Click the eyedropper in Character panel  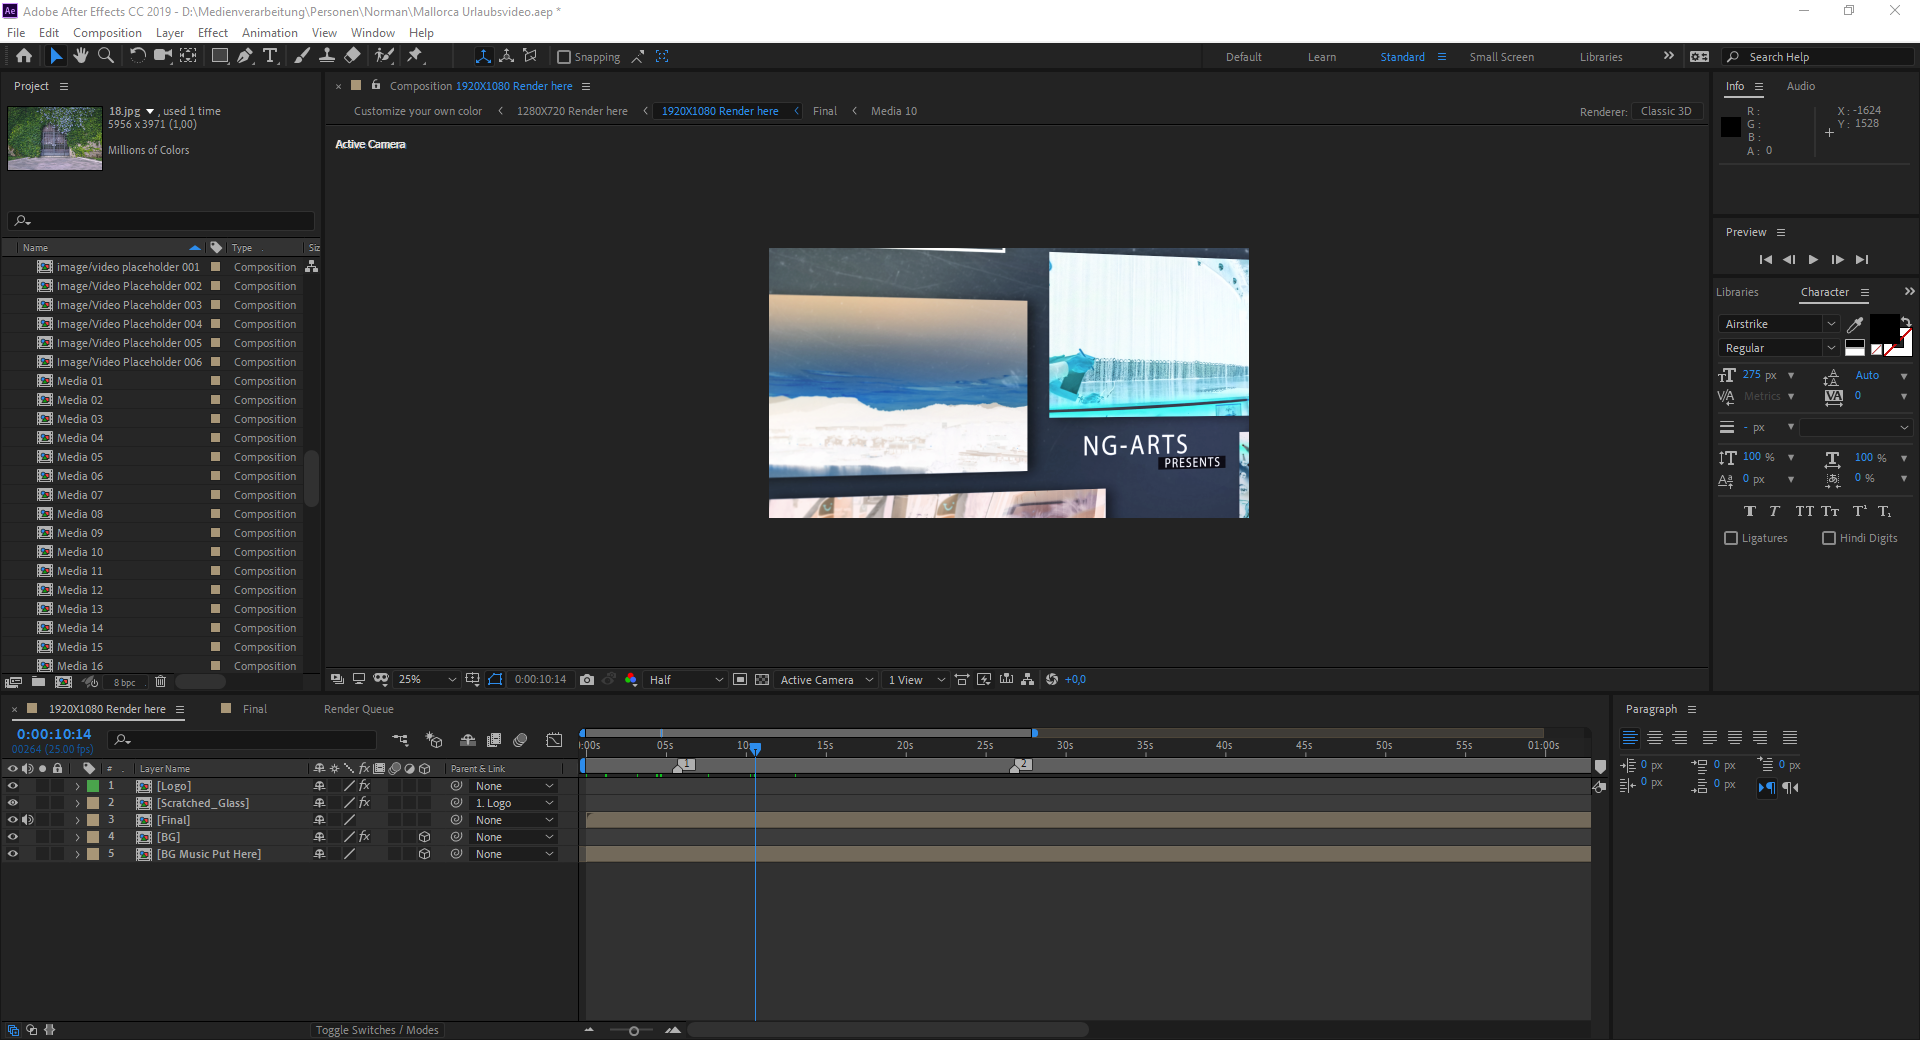click(1855, 324)
